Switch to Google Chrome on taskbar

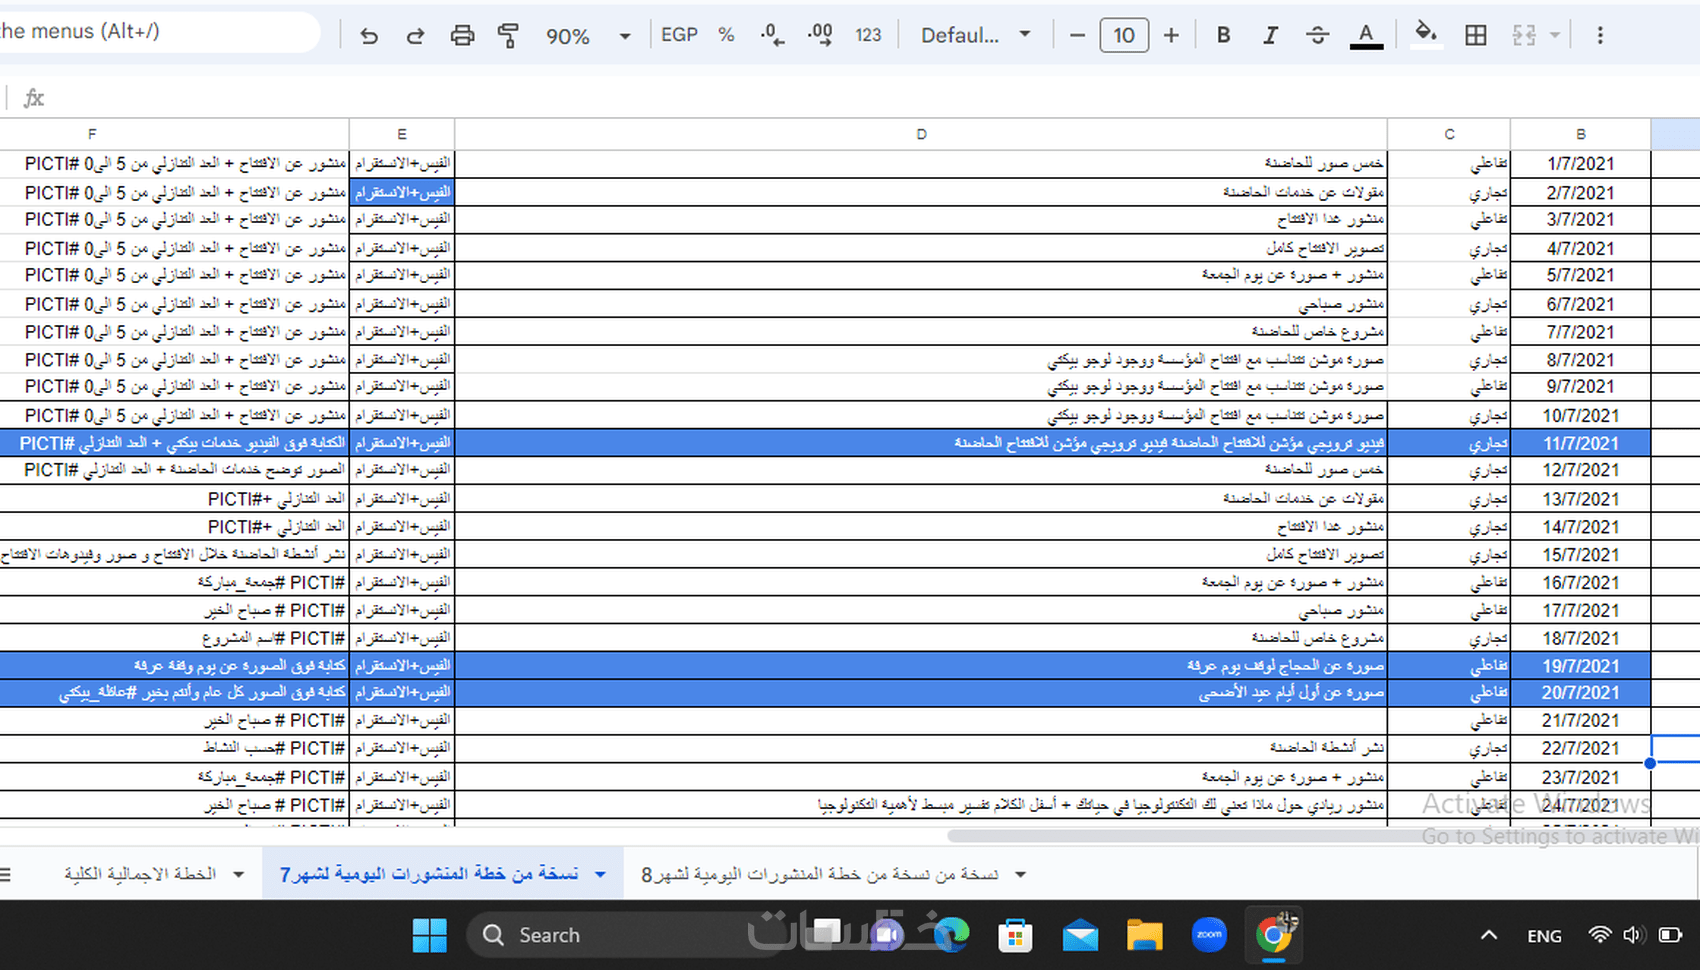pyautogui.click(x=1274, y=935)
